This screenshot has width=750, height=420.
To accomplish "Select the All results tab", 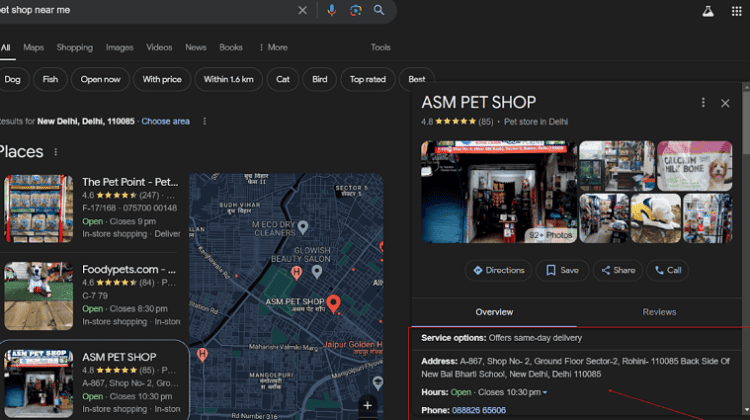I will [x=6, y=47].
